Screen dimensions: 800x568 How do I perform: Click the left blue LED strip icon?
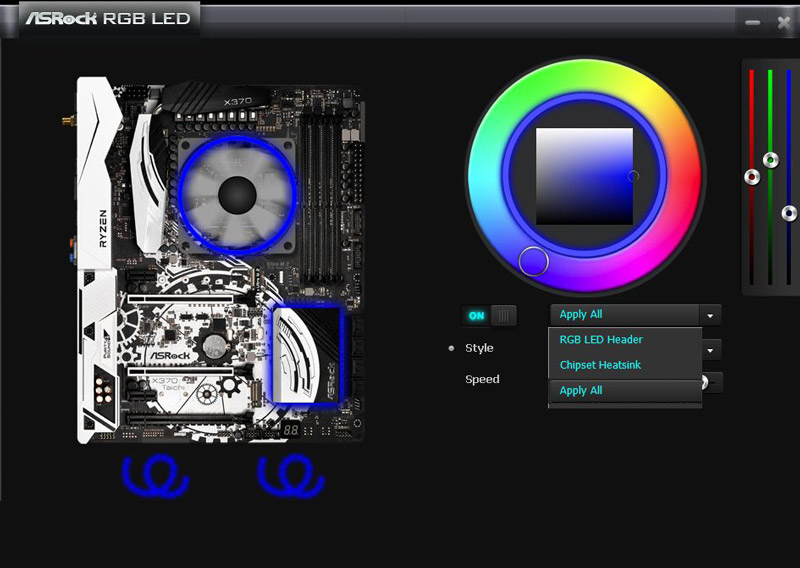point(153,476)
